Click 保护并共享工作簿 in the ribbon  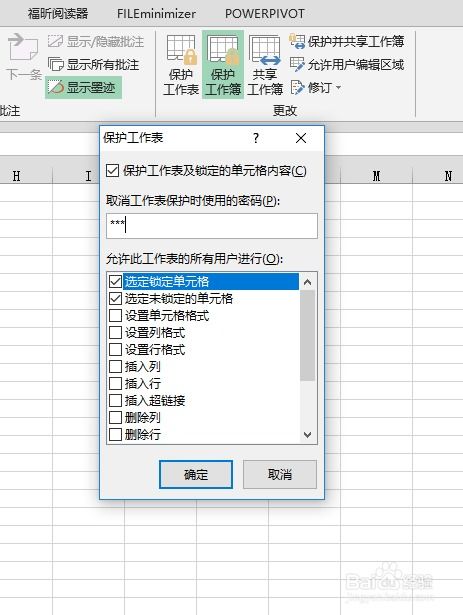[347, 41]
